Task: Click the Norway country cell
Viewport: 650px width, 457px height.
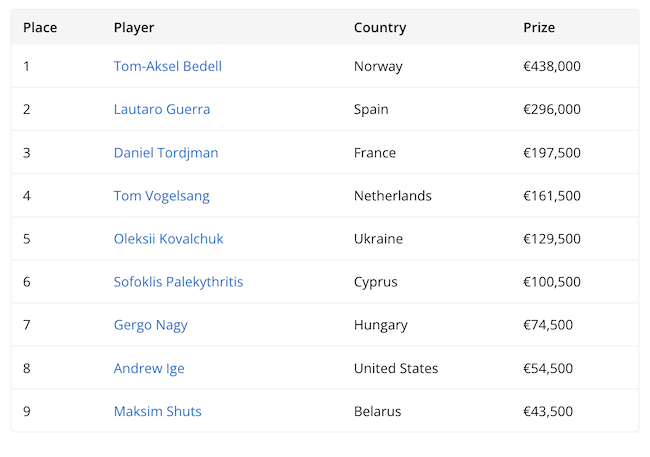Action: click(x=378, y=66)
